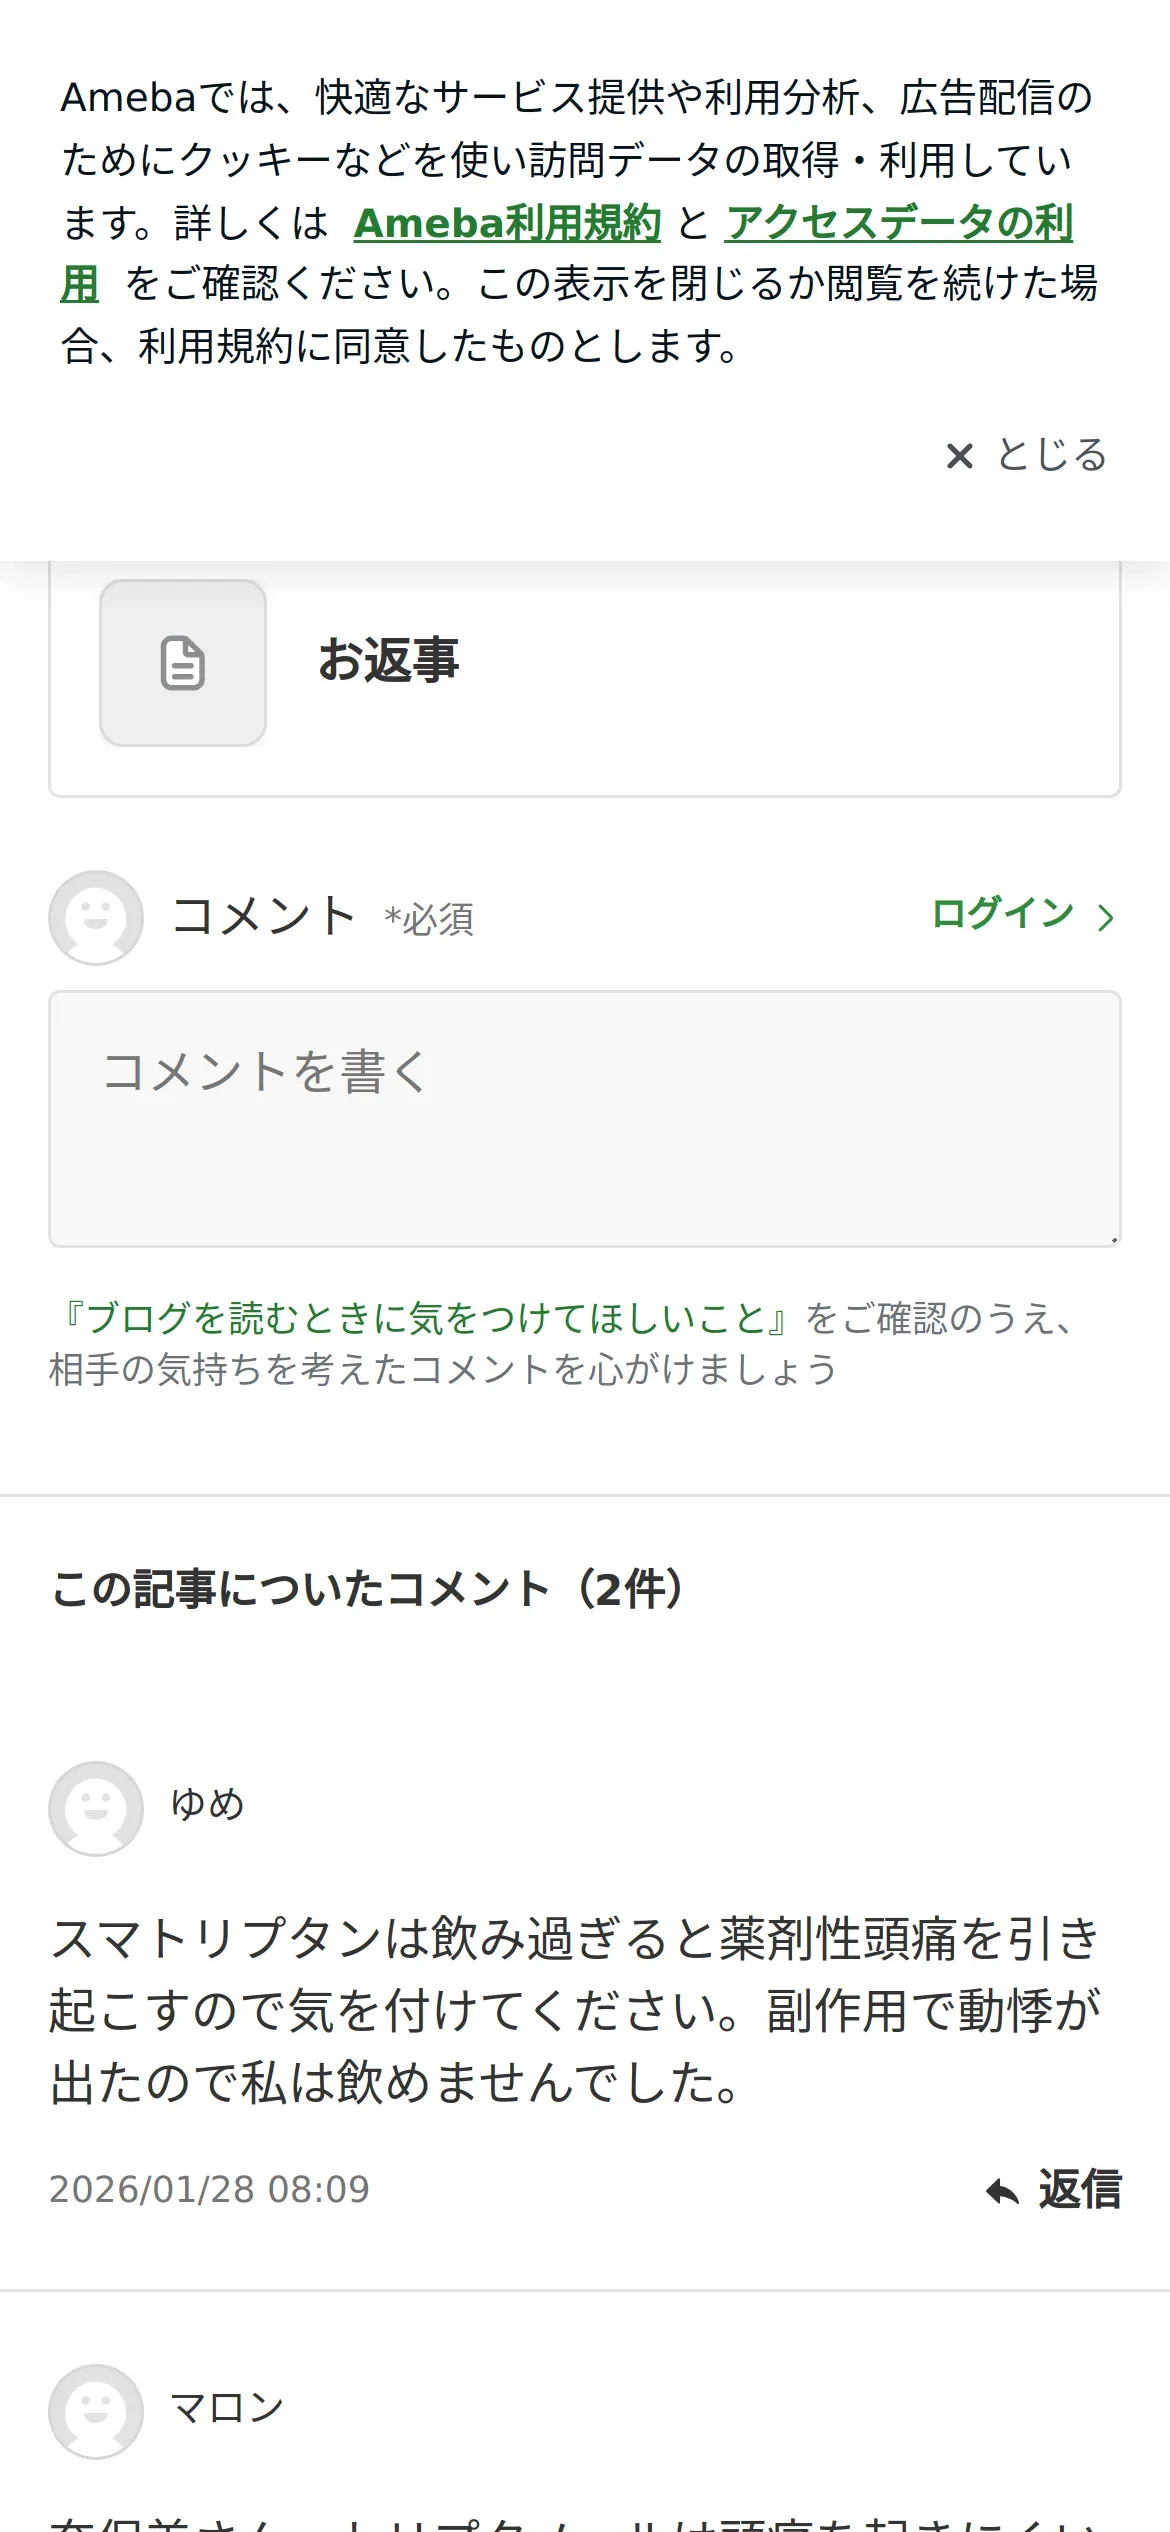Screen dimensions: 1170x2532
Task: Click the この記事についたコメント(2件) heading
Action: point(368,1588)
